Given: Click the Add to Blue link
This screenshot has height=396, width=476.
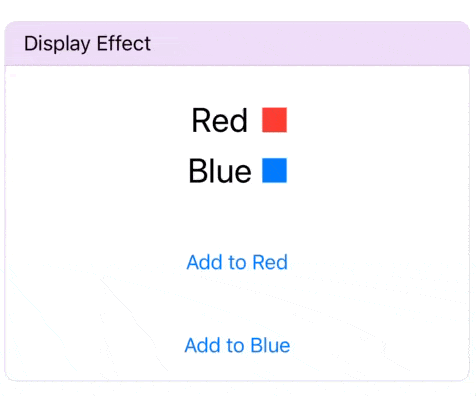Looking at the screenshot, I should [x=237, y=345].
